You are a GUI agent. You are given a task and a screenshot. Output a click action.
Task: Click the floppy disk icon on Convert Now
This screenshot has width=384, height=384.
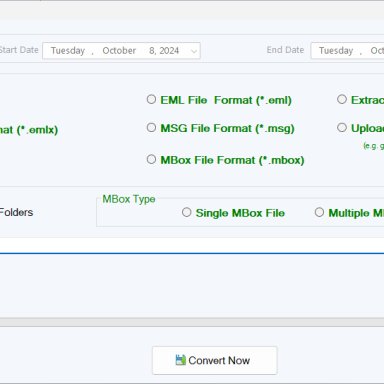click(180, 360)
